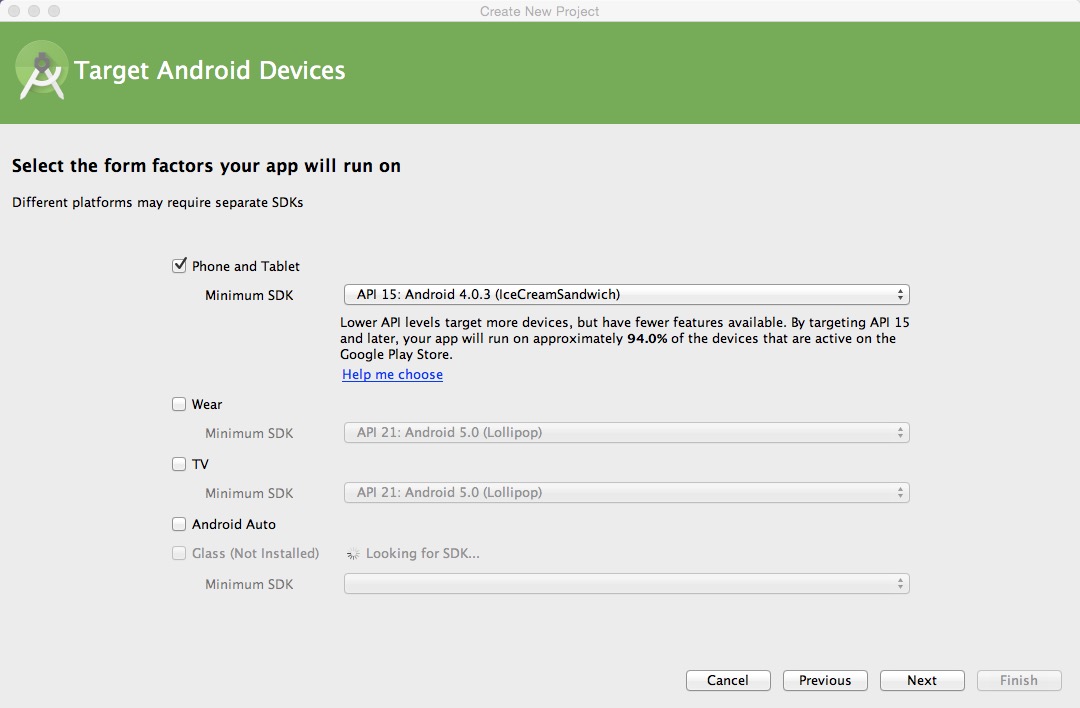This screenshot has height=708, width=1080.
Task: Click Minimum SDK label under Wear
Action: [x=249, y=433]
